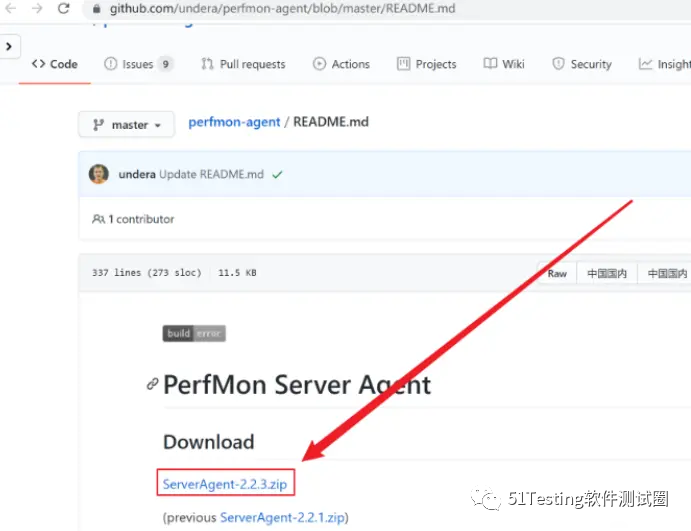Open the Update README.md commit message
691x531 pixels.
point(212,175)
